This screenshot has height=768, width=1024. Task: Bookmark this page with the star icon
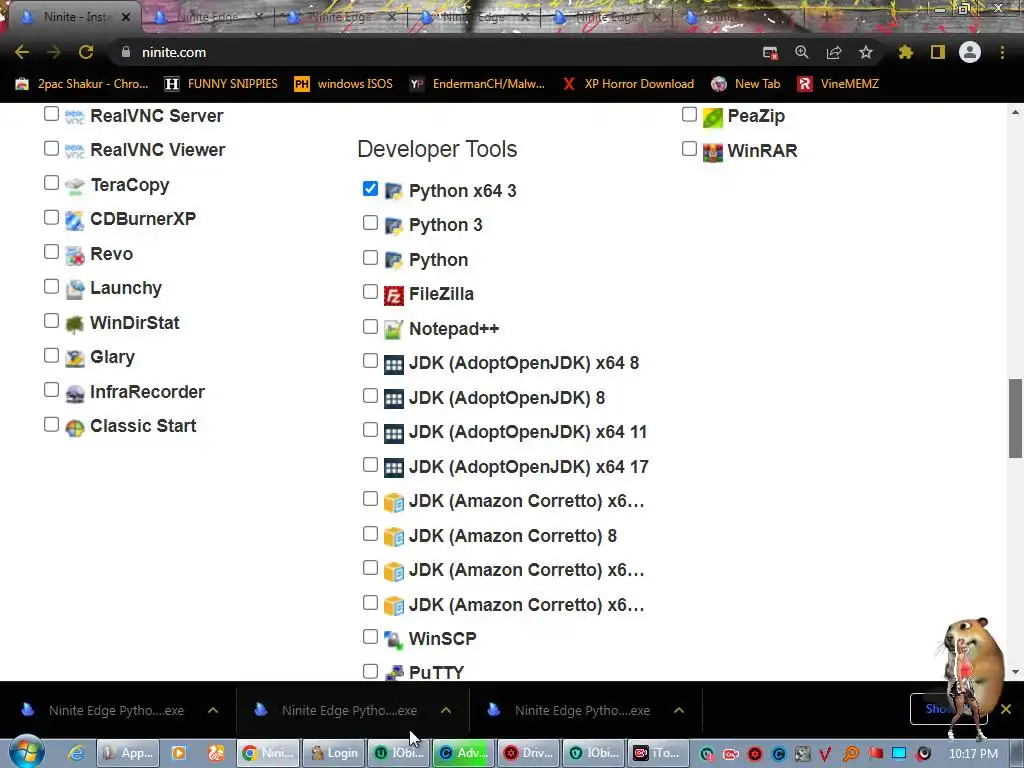[x=865, y=52]
